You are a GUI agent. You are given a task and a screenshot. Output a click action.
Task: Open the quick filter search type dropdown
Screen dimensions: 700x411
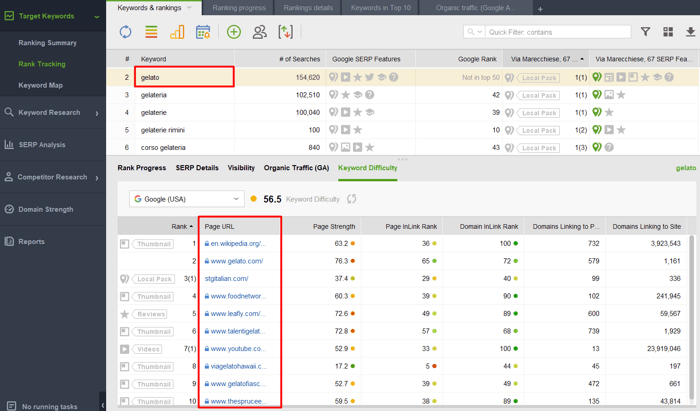tap(475, 32)
